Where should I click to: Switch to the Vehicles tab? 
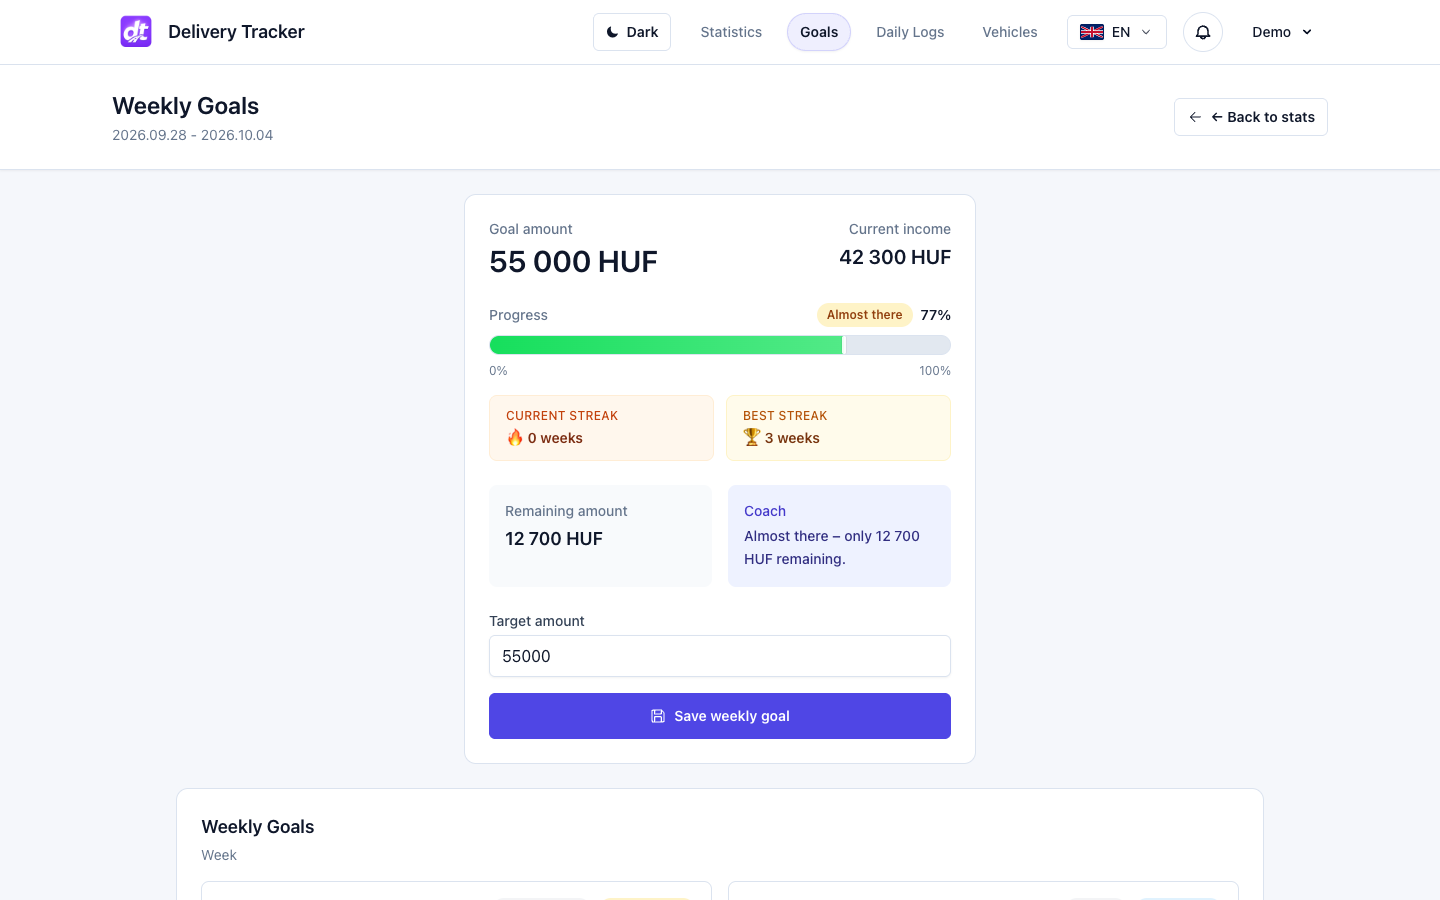(x=1010, y=32)
